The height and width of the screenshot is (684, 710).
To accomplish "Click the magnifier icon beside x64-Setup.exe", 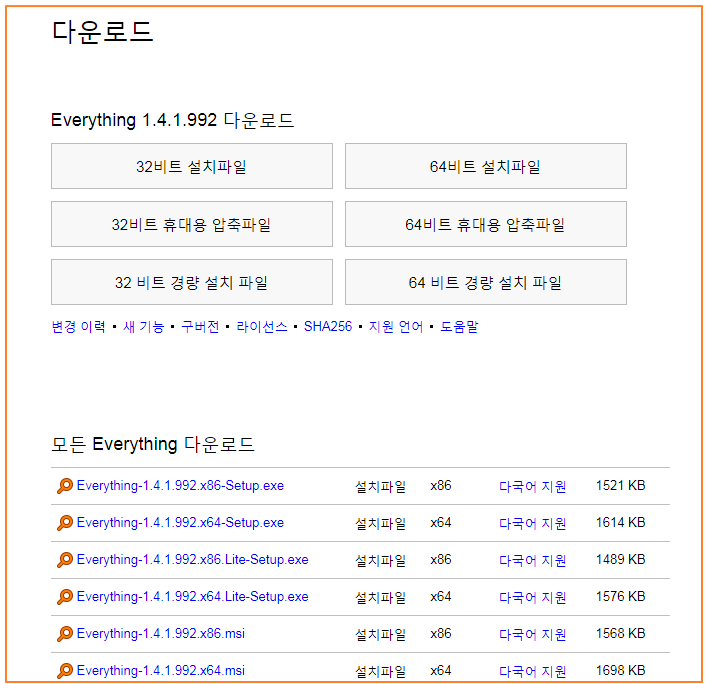I will (65, 523).
